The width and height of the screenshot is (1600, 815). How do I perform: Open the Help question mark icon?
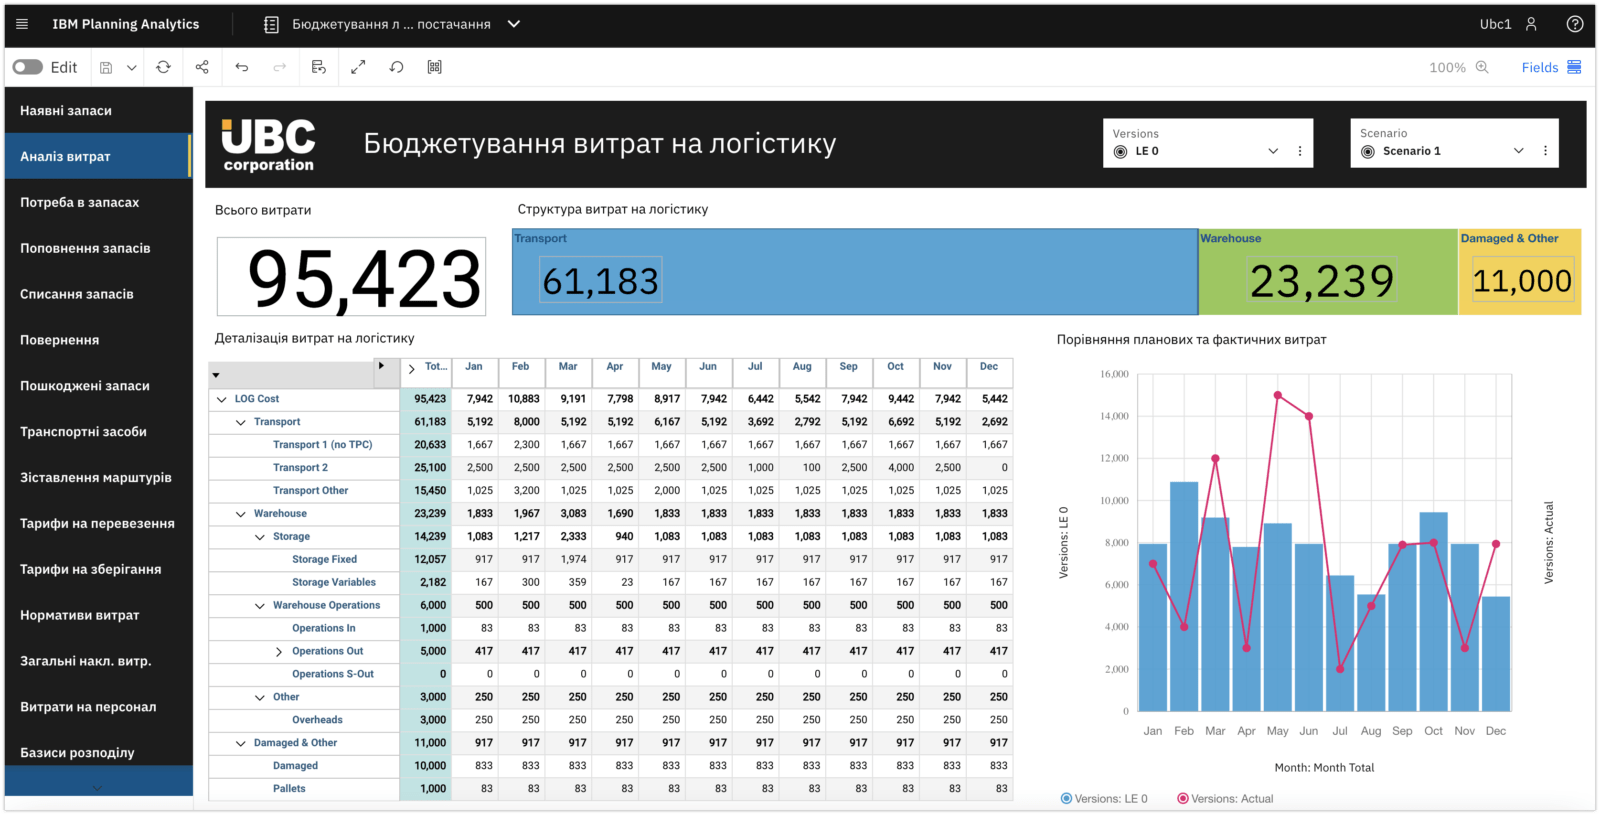pos(1575,24)
